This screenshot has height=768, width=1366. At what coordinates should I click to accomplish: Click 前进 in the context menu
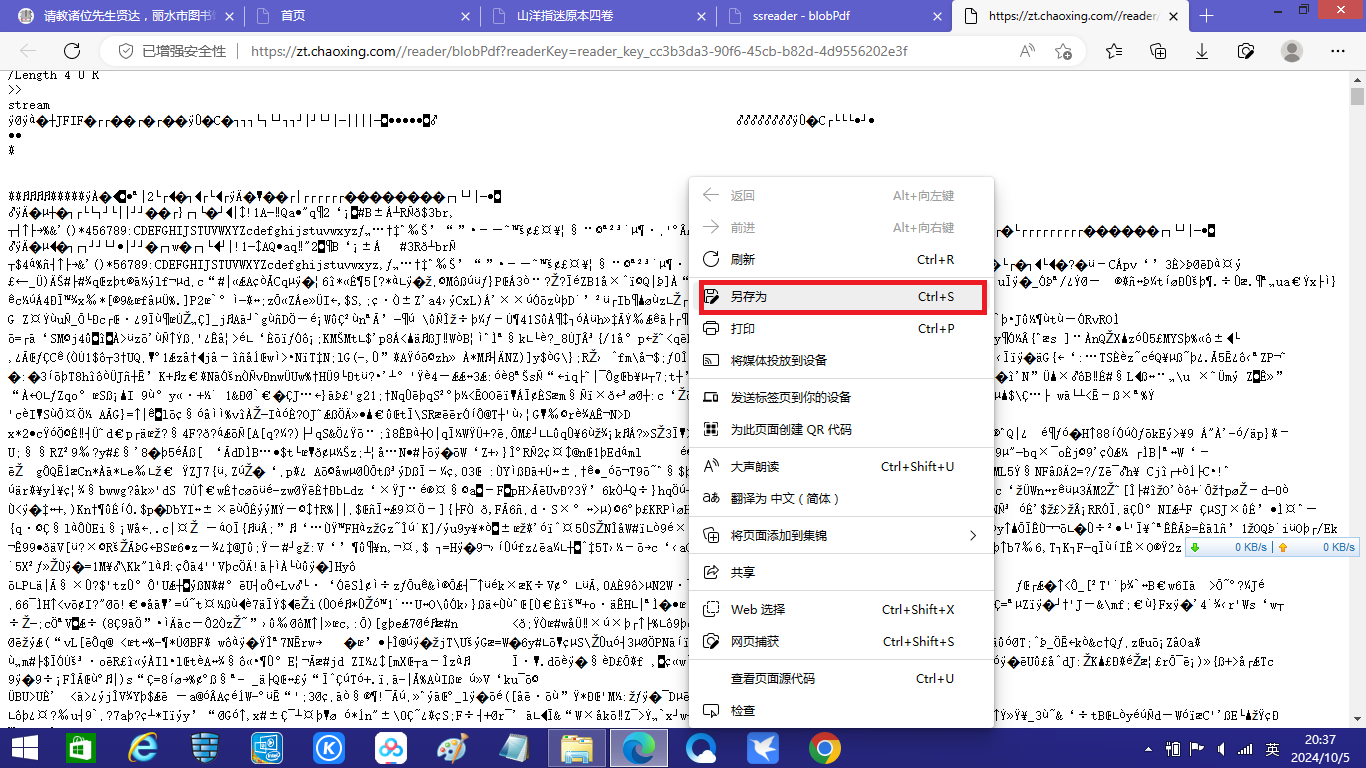(841, 228)
